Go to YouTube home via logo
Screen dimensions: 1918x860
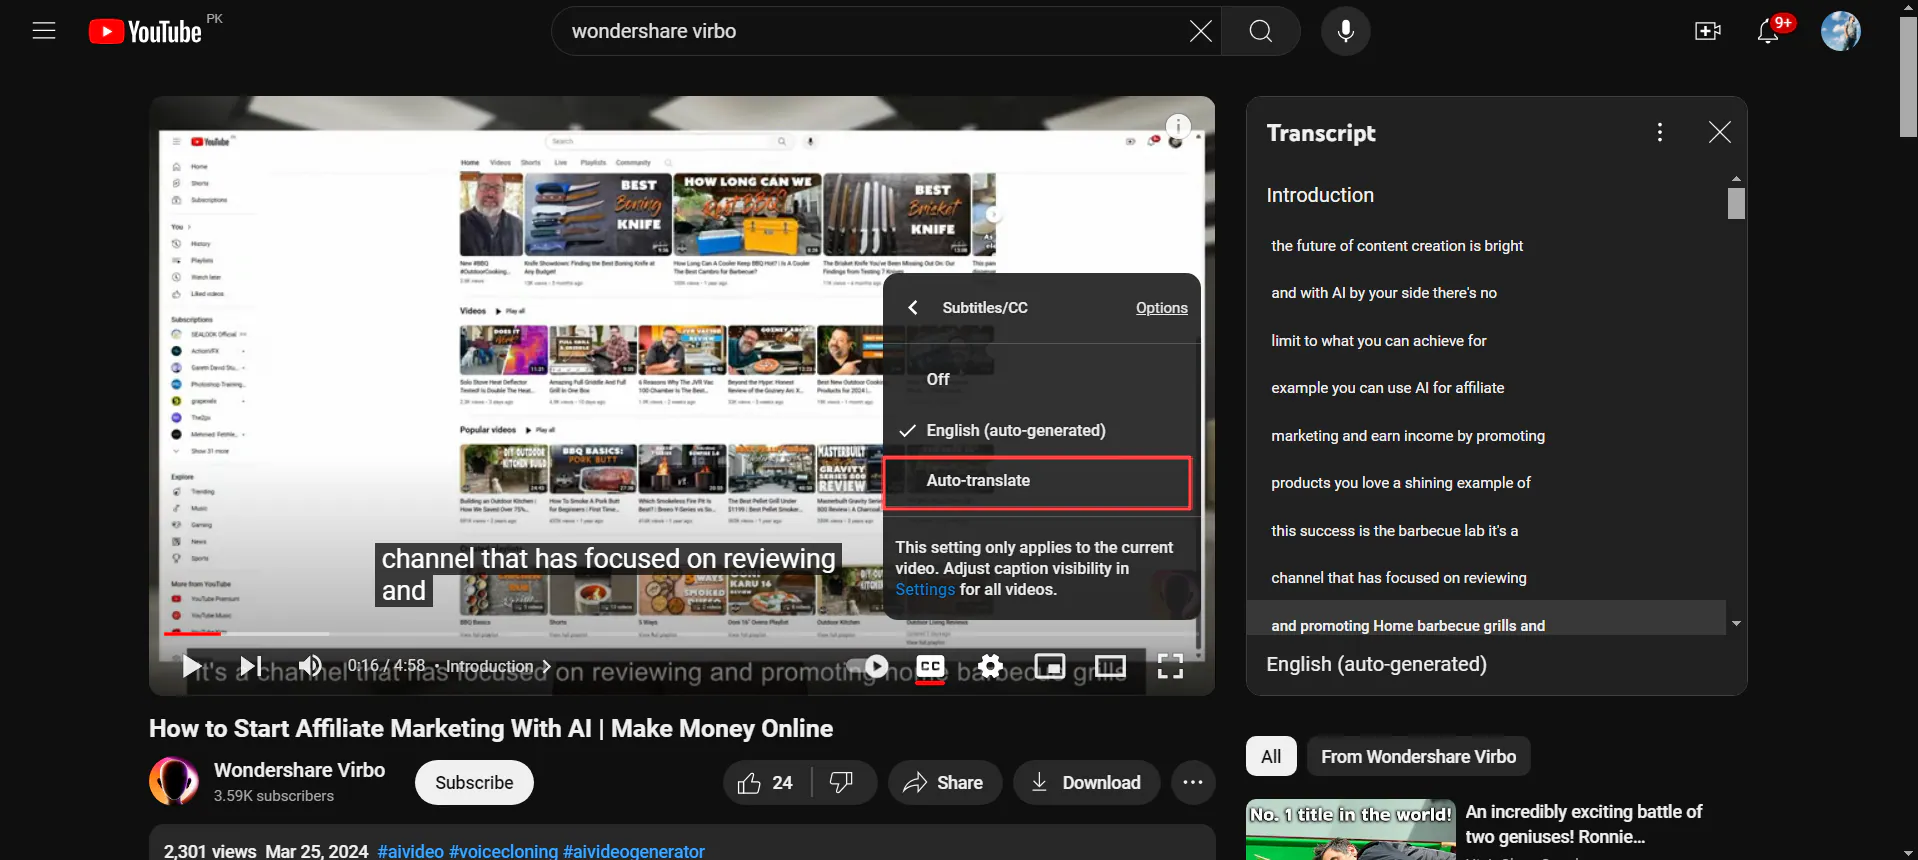point(146,32)
